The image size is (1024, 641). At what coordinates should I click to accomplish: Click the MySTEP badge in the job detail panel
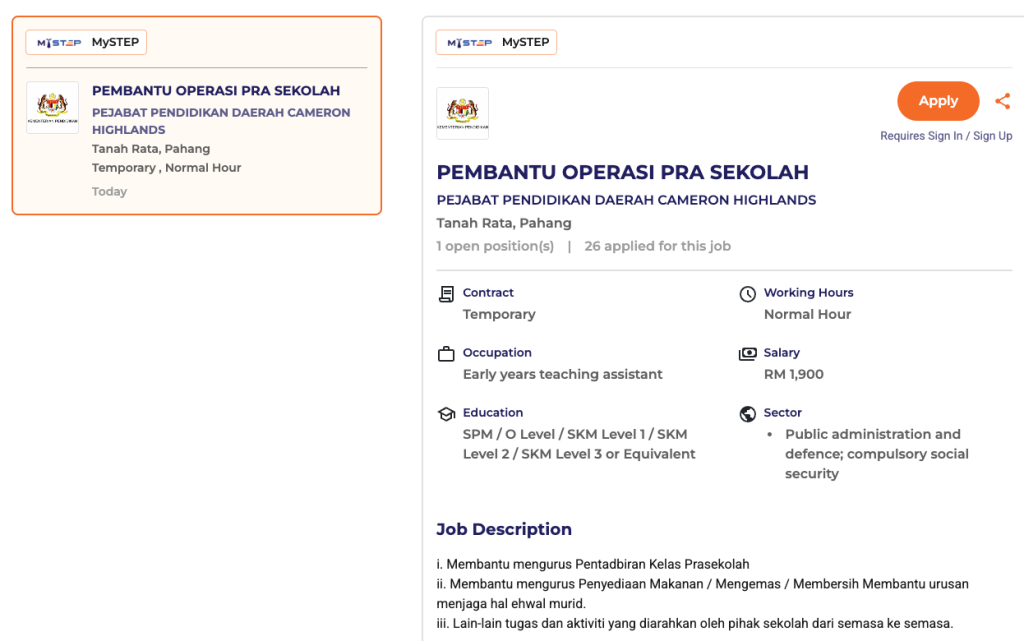497,42
